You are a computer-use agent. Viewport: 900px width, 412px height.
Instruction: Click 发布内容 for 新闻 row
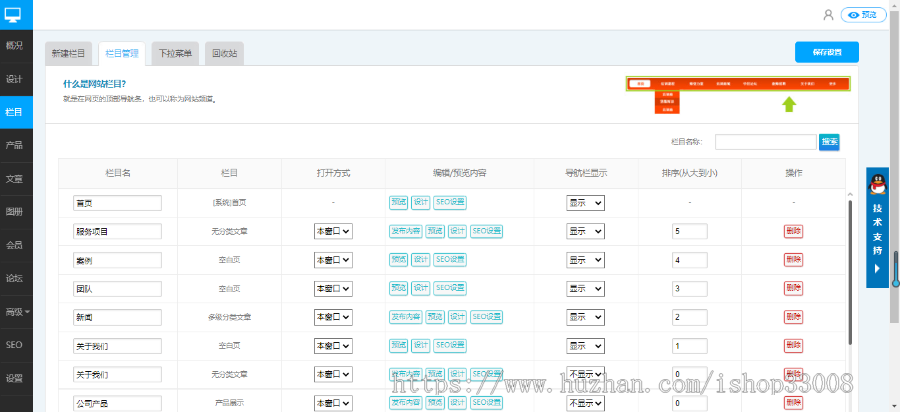pyautogui.click(x=405, y=317)
